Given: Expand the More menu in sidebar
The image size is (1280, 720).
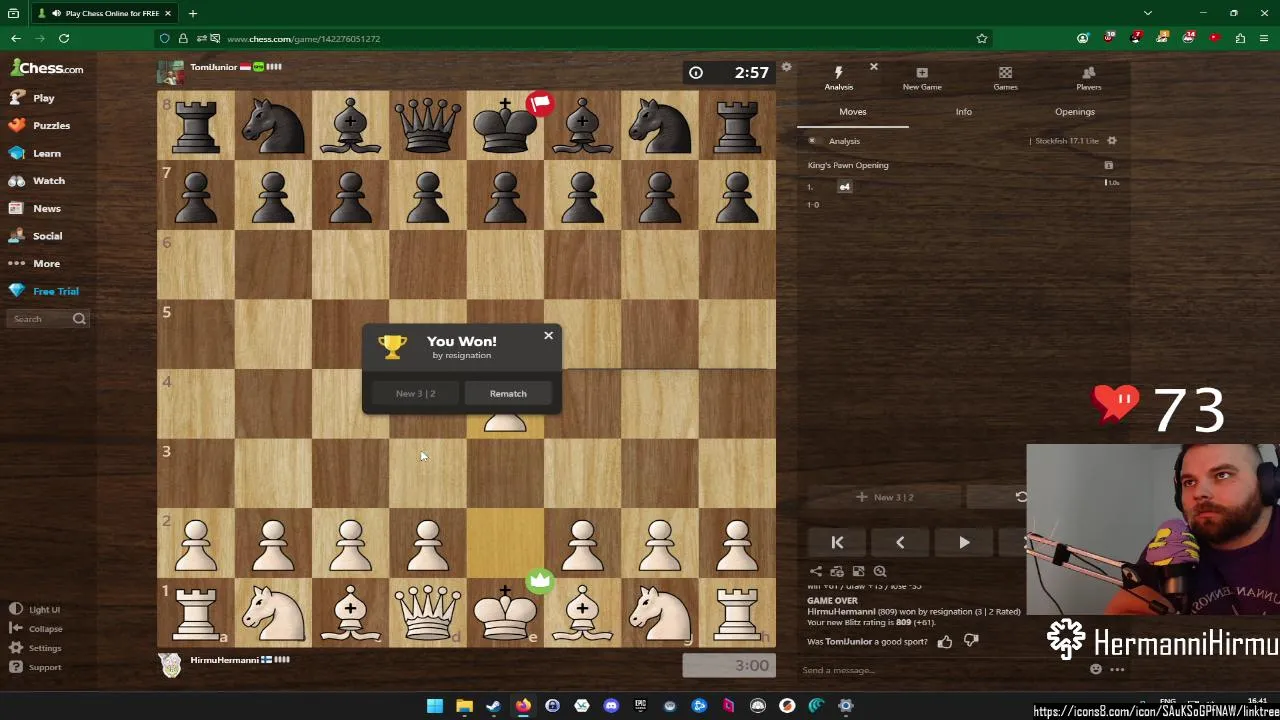Looking at the screenshot, I should [x=35, y=263].
